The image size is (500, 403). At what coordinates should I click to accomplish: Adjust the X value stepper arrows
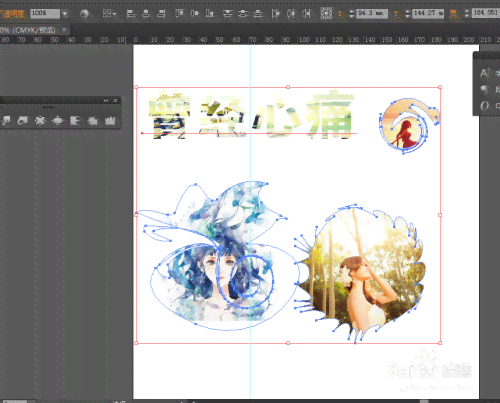(x=352, y=14)
